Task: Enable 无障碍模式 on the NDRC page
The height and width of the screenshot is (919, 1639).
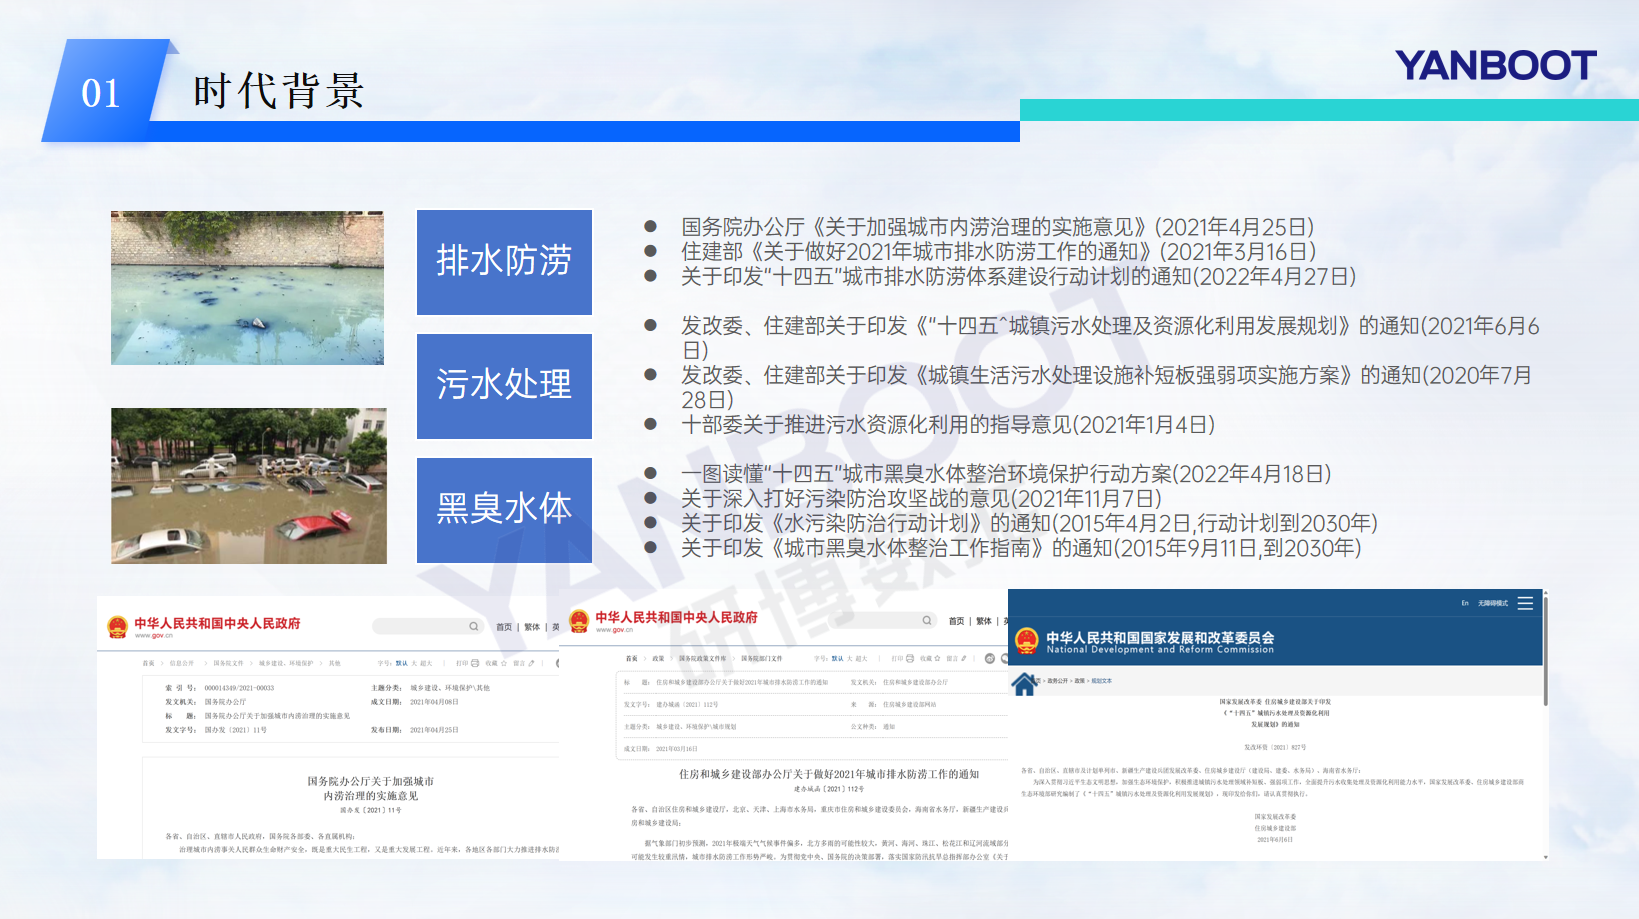Action: 1492,603
